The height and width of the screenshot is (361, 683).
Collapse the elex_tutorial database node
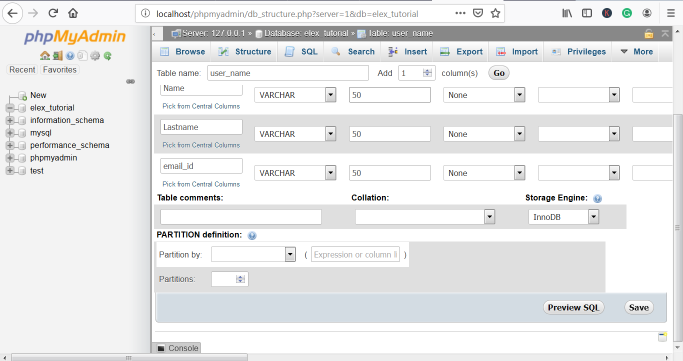pyautogui.click(x=10, y=108)
